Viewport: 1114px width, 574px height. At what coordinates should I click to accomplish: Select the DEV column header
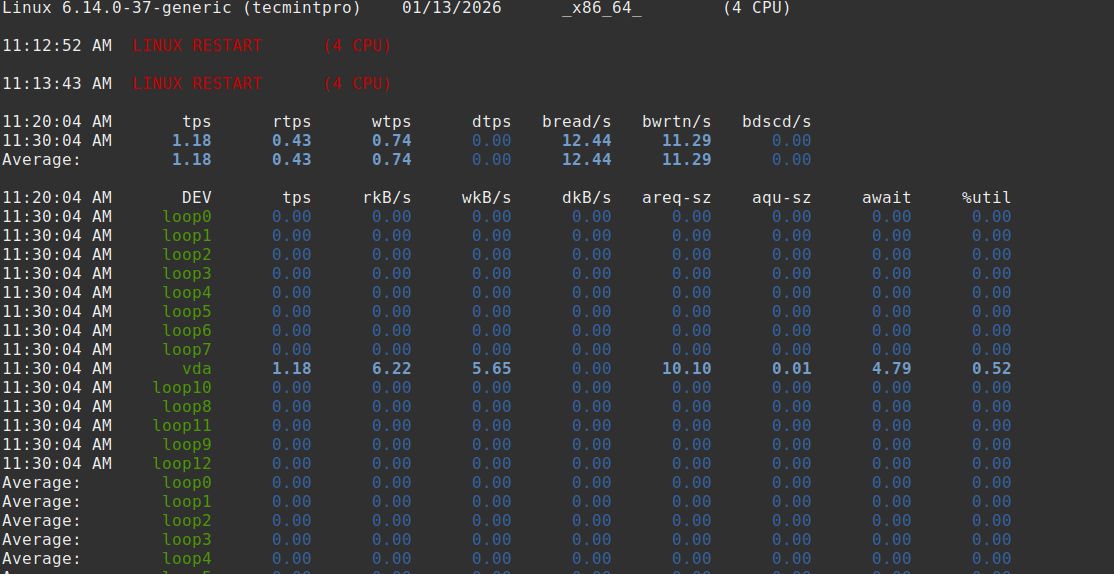pyautogui.click(x=196, y=197)
